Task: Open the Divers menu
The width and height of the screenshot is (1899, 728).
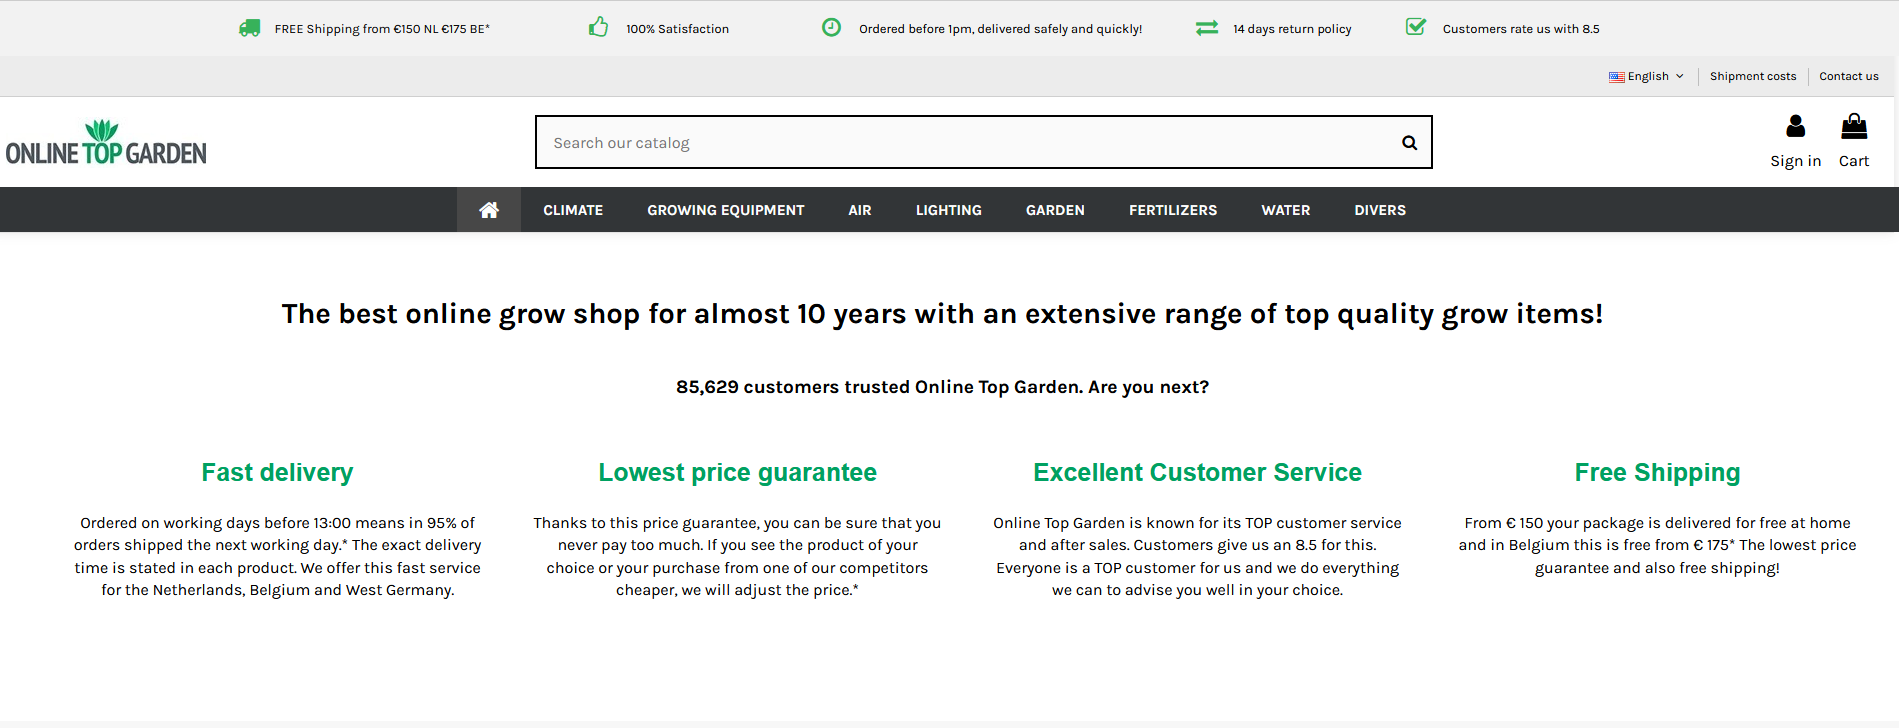Action: 1380,210
